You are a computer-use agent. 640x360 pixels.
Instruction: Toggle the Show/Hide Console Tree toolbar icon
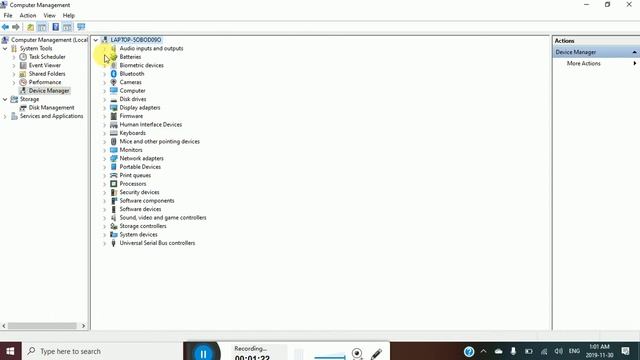click(42, 27)
